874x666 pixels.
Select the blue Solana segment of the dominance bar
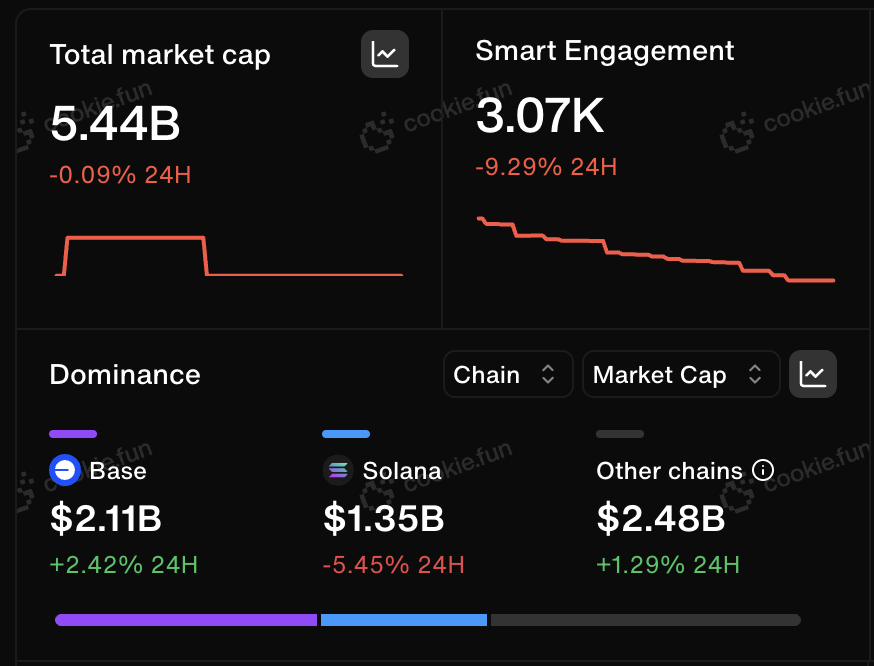[404, 620]
